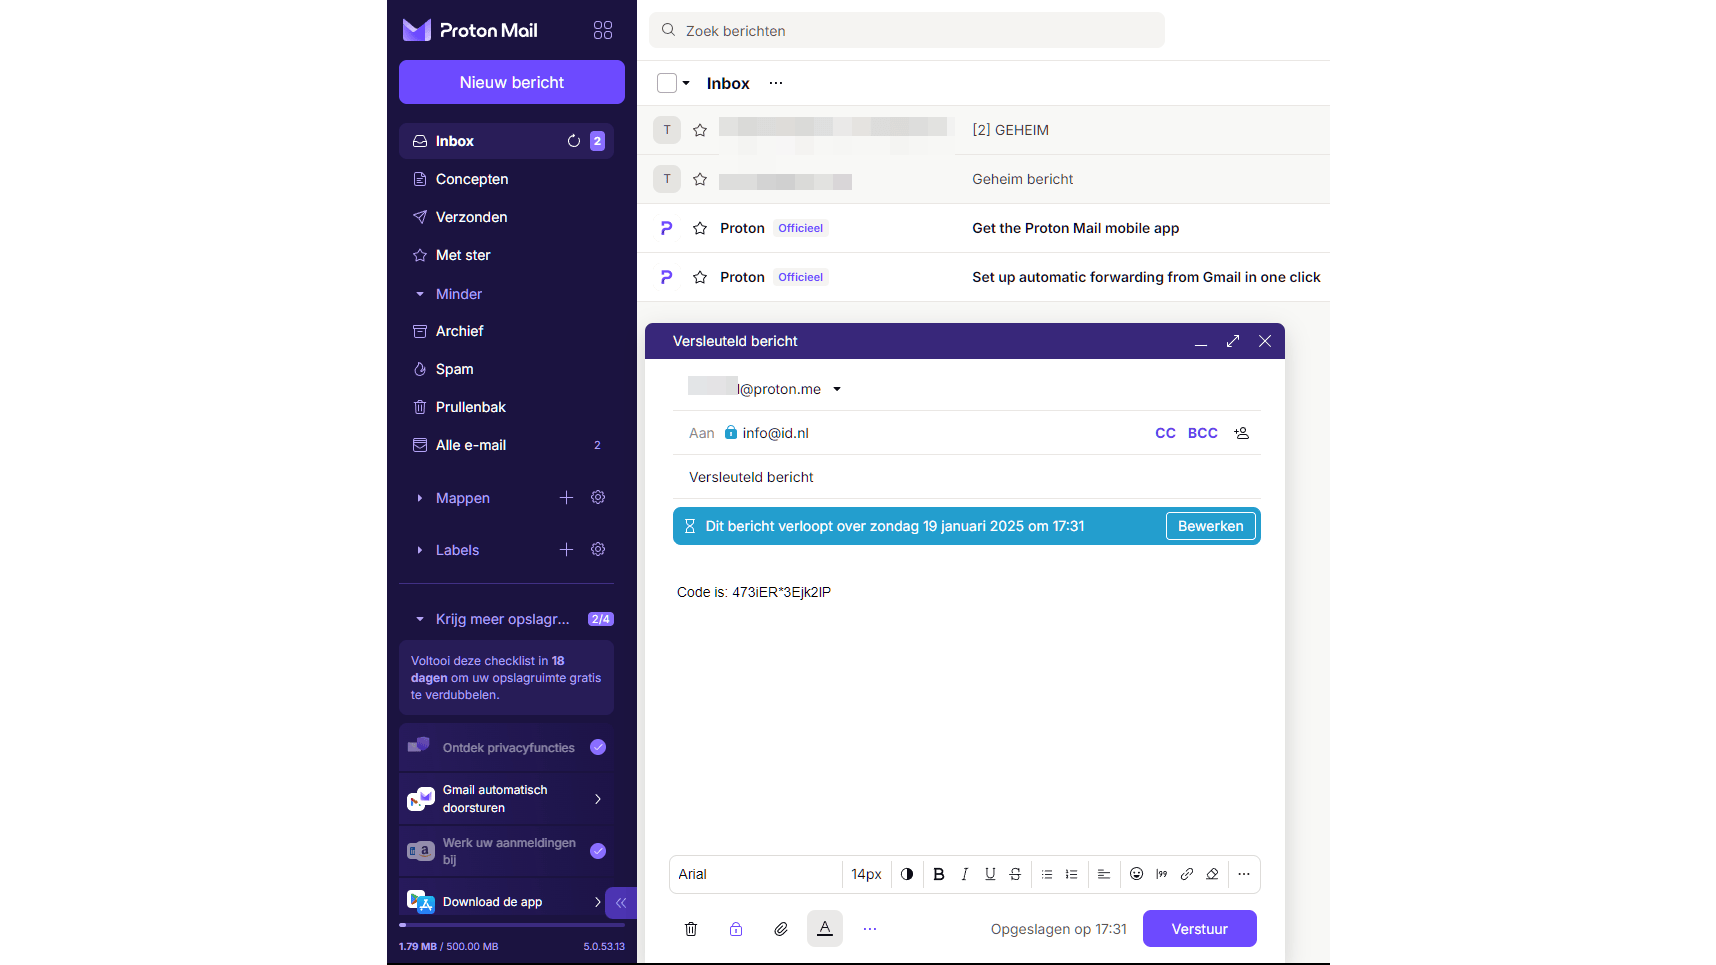Star the [2] GEHEIM message

(x=700, y=130)
